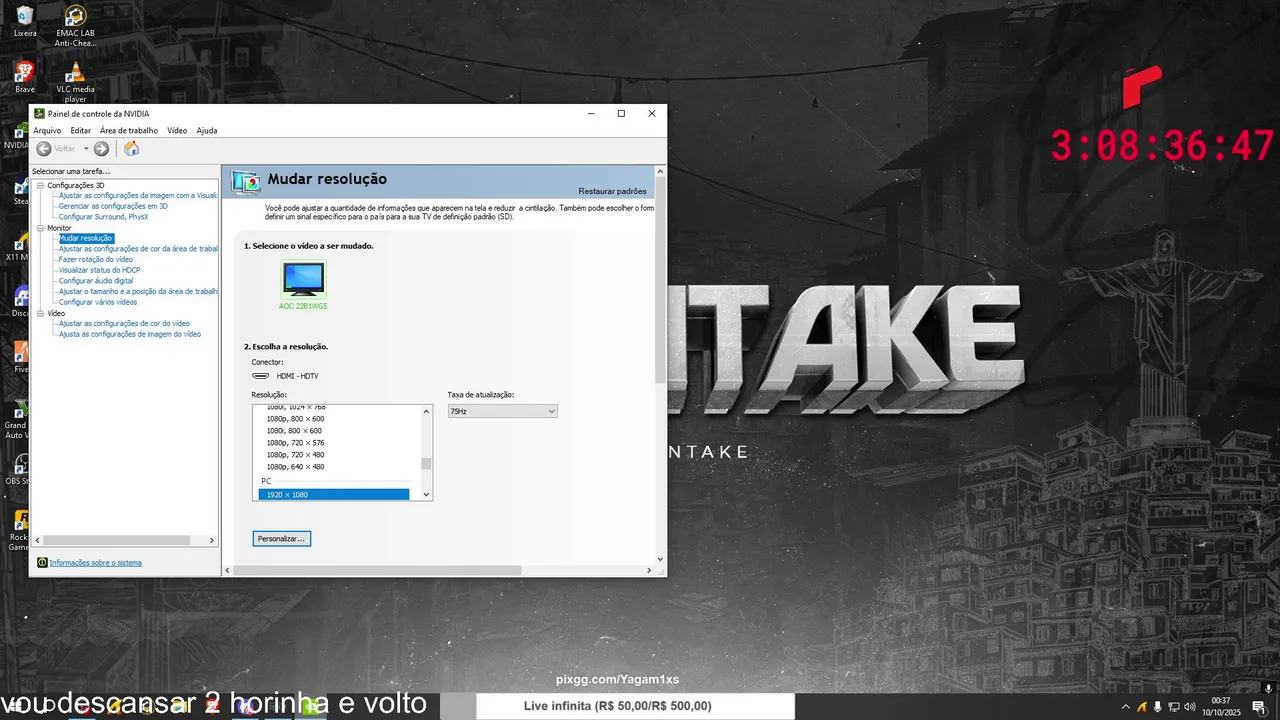Image resolution: width=1280 pixels, height=720 pixels.
Task: Click resolution list up arrow
Action: [426, 410]
